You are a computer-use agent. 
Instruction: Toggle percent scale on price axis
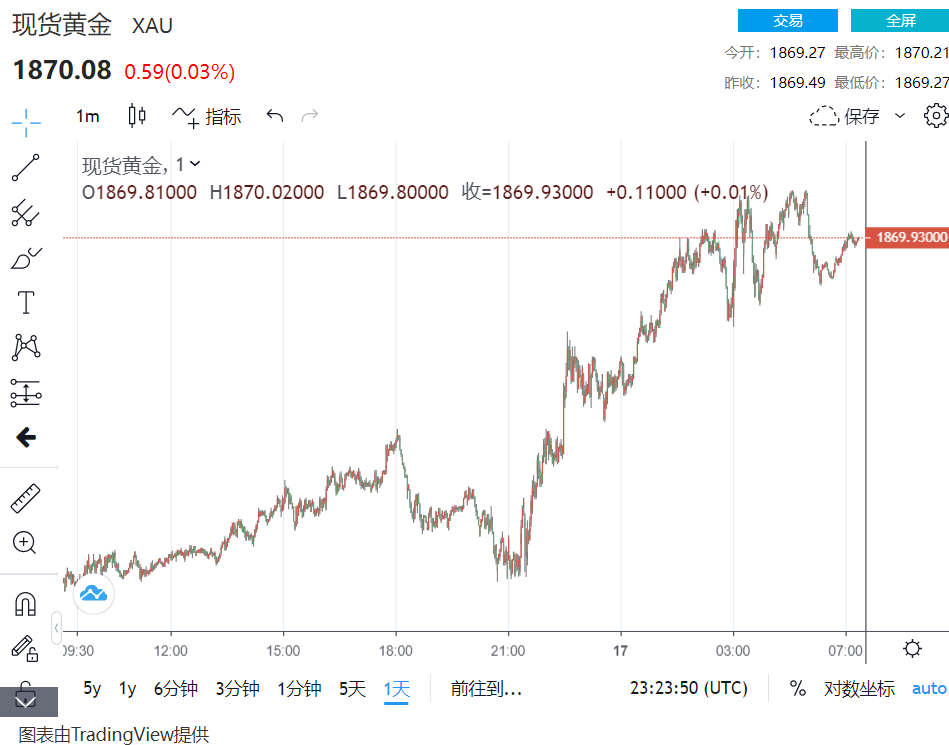pyautogui.click(x=797, y=688)
